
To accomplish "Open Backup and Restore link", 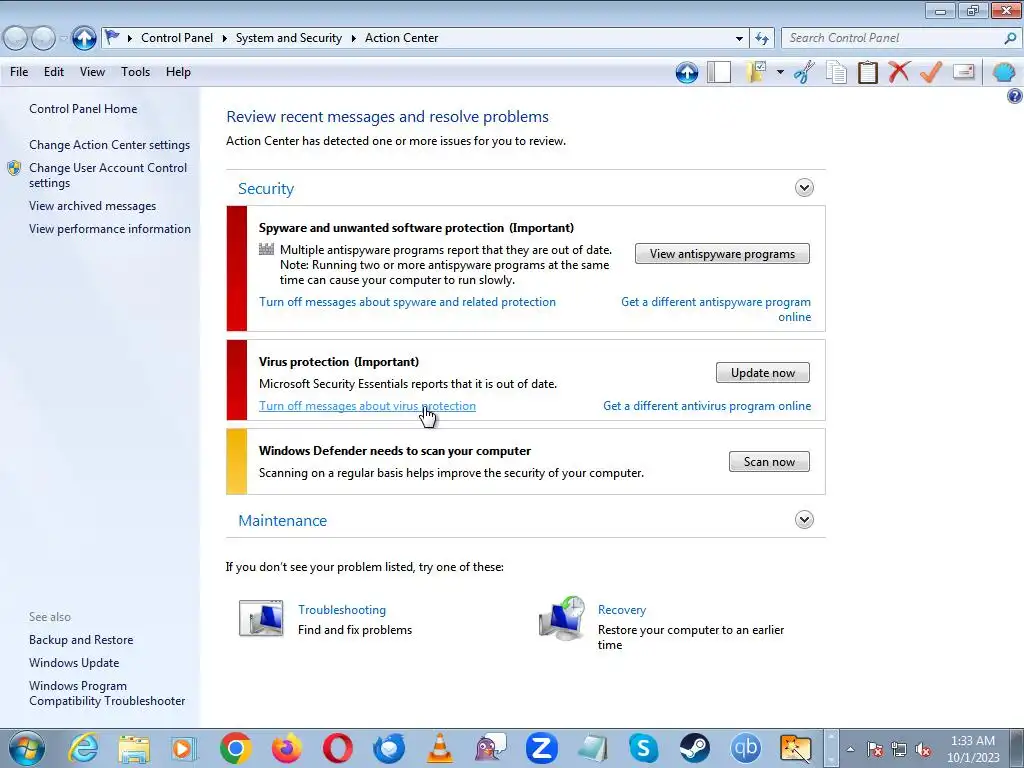I will [81, 640].
